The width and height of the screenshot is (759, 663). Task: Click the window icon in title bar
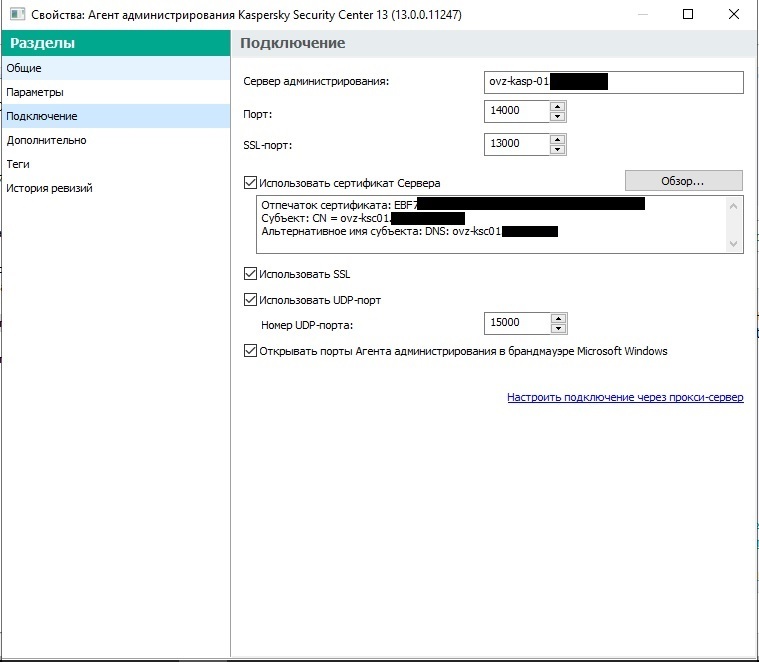[17, 14]
